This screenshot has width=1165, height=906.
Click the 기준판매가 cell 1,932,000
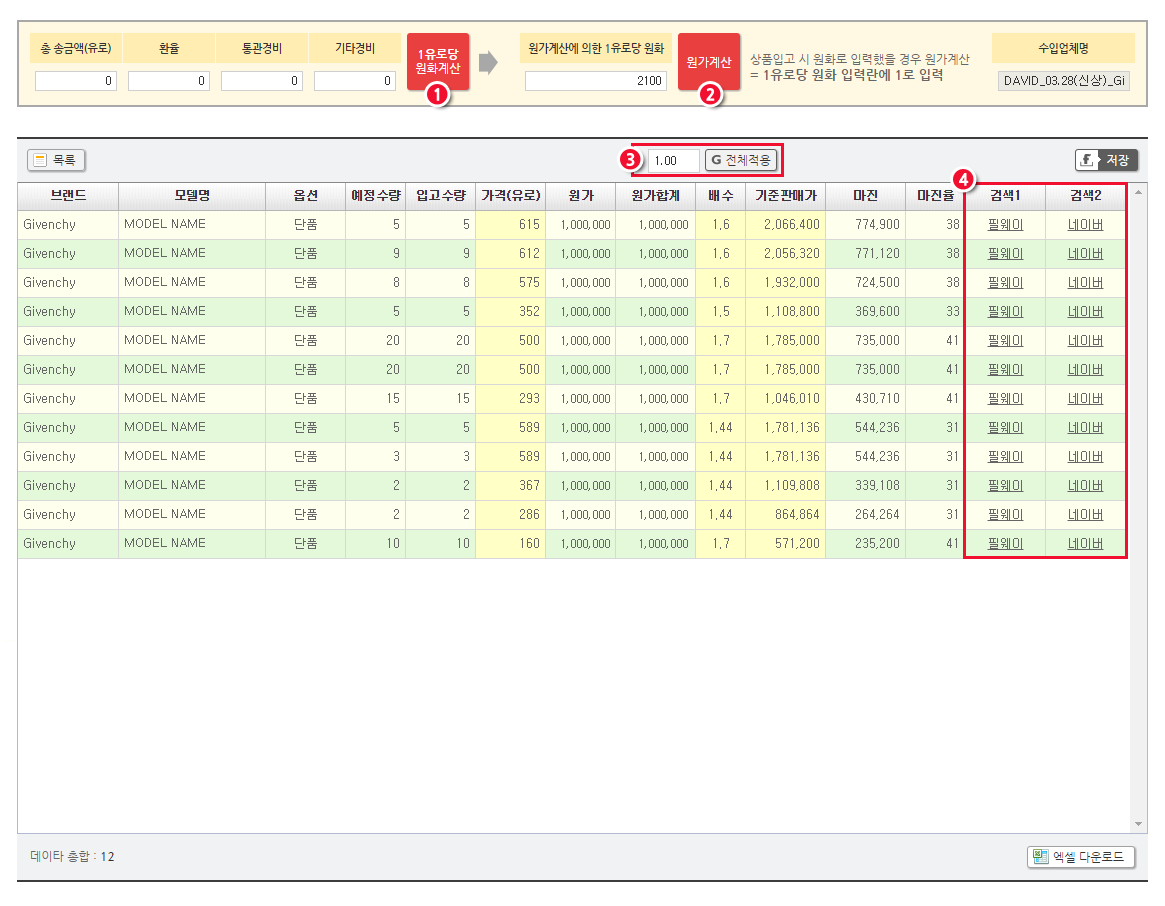point(785,282)
